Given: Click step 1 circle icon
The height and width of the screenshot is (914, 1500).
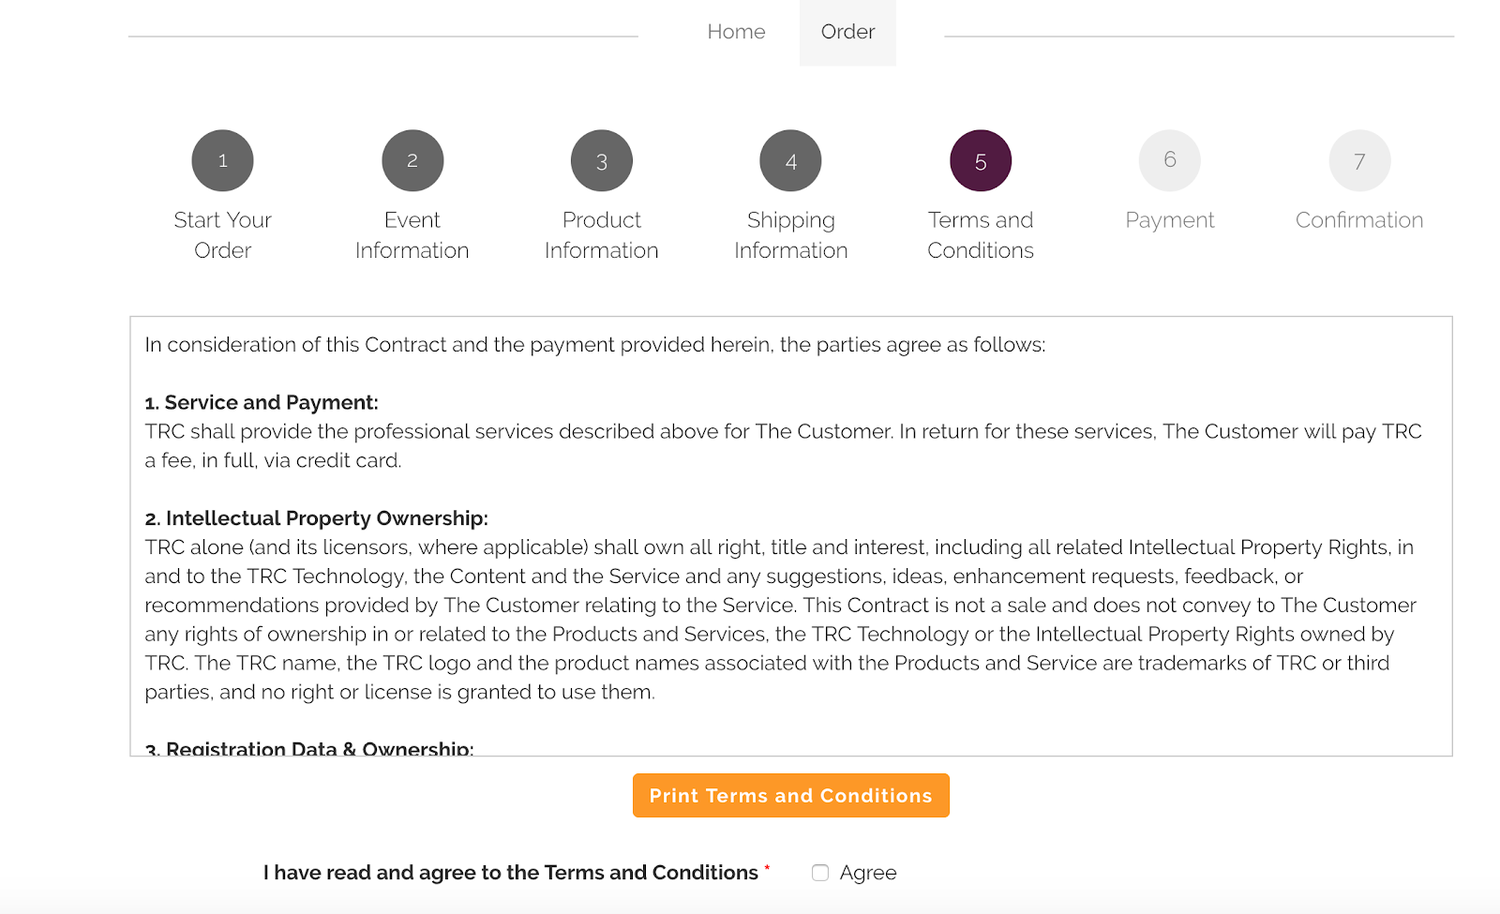Looking at the screenshot, I should pyautogui.click(x=222, y=160).
